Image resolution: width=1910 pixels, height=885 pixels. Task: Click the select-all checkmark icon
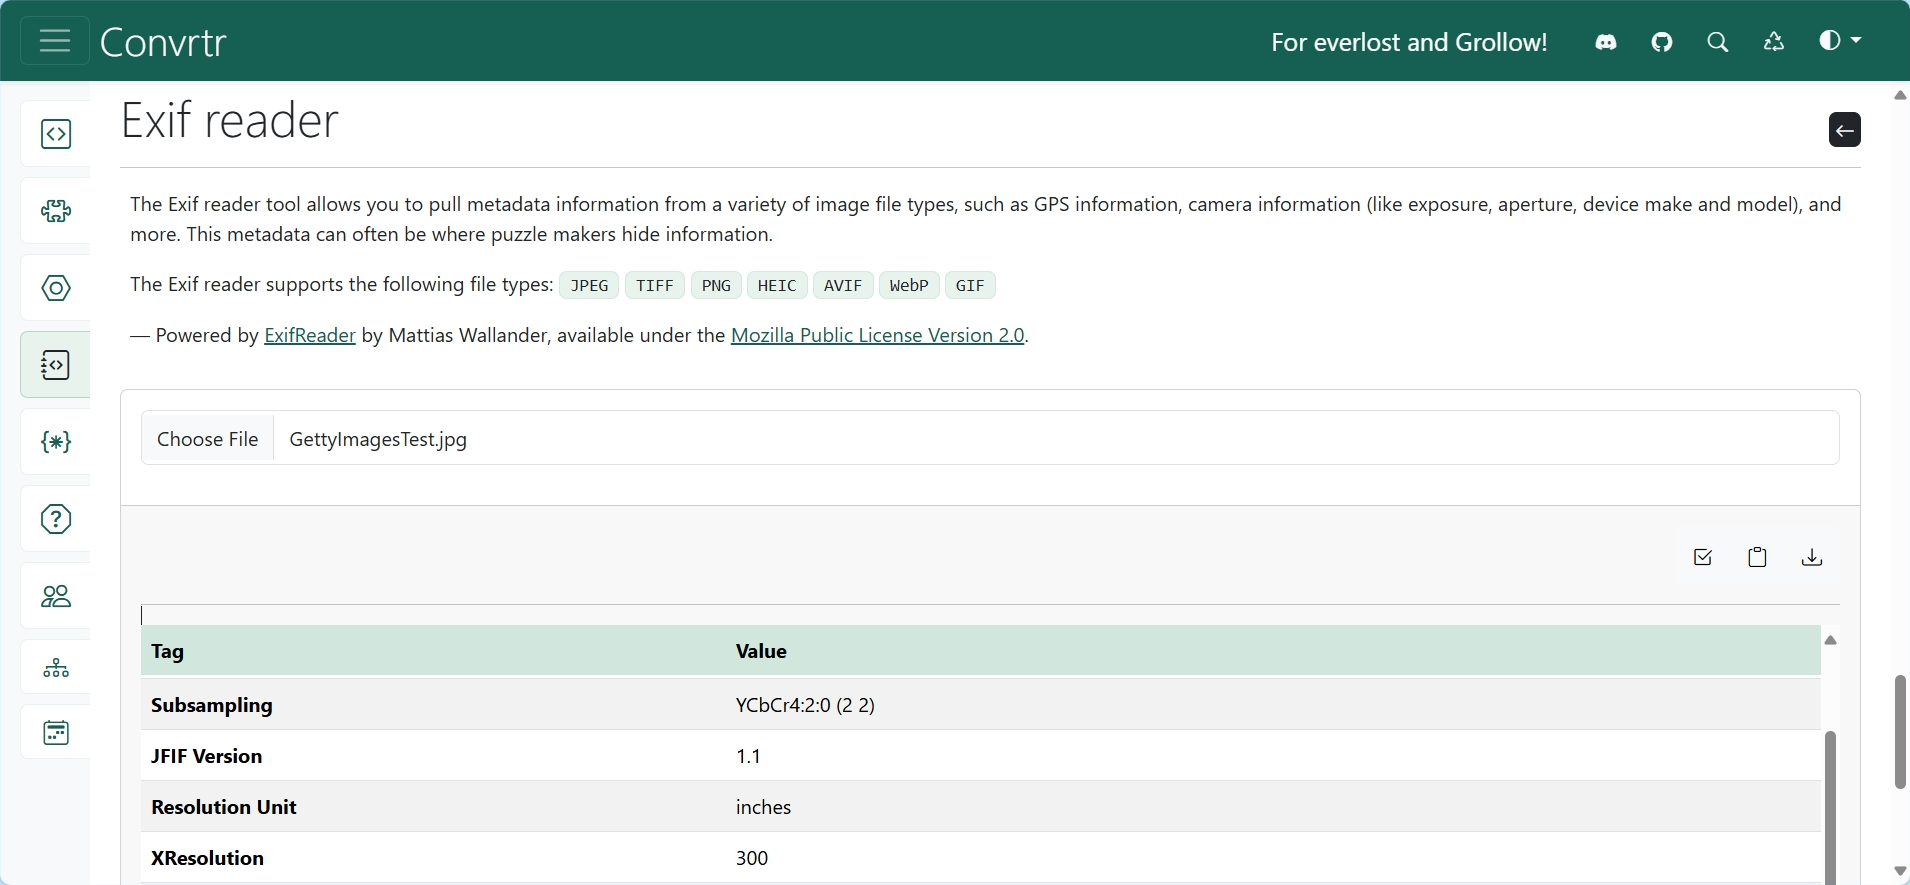click(x=1703, y=557)
